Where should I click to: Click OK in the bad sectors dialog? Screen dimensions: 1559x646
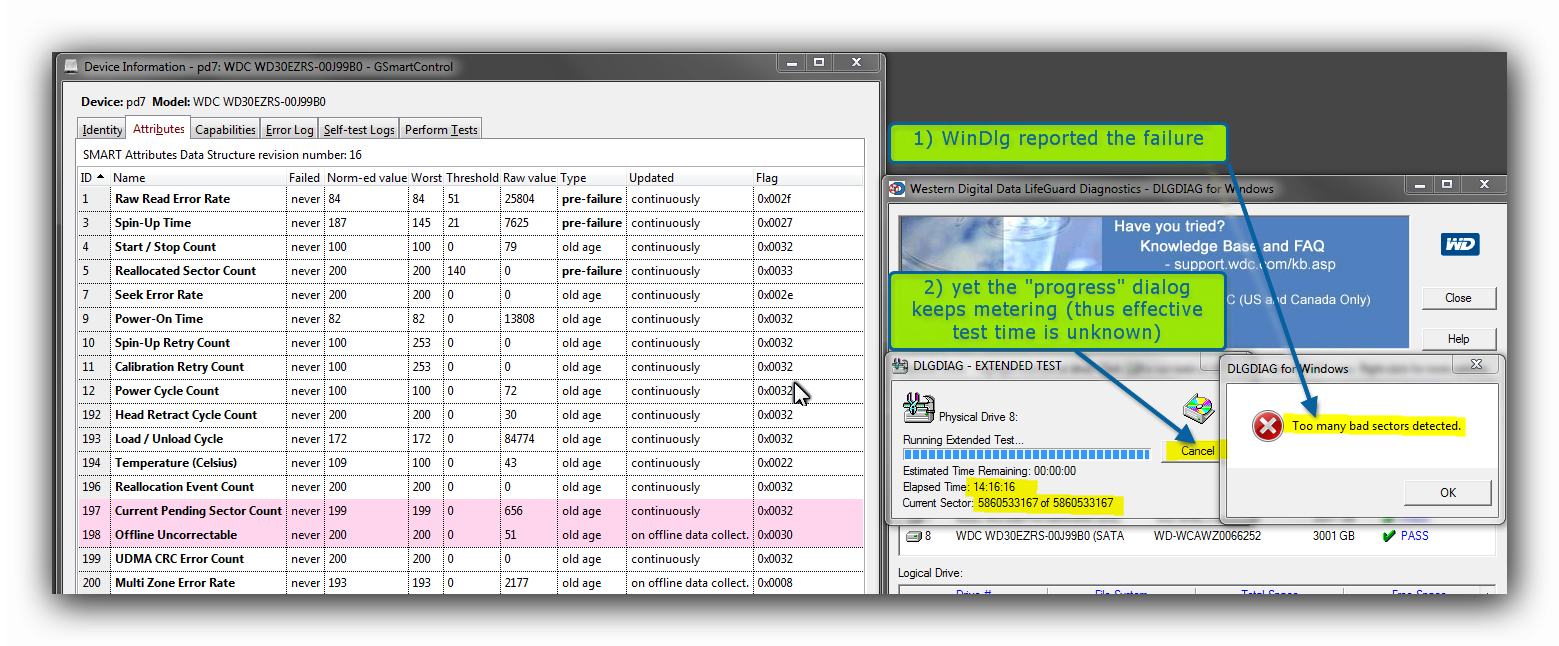pos(1448,492)
